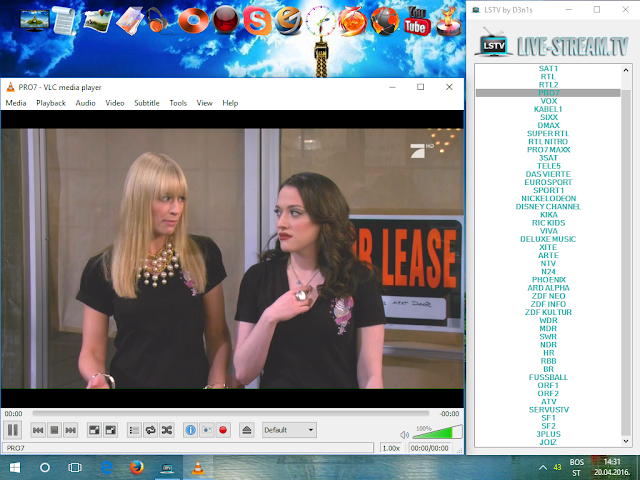Image resolution: width=640 pixels, height=480 pixels.
Task: Open the Subtitle menu
Action: pos(147,103)
